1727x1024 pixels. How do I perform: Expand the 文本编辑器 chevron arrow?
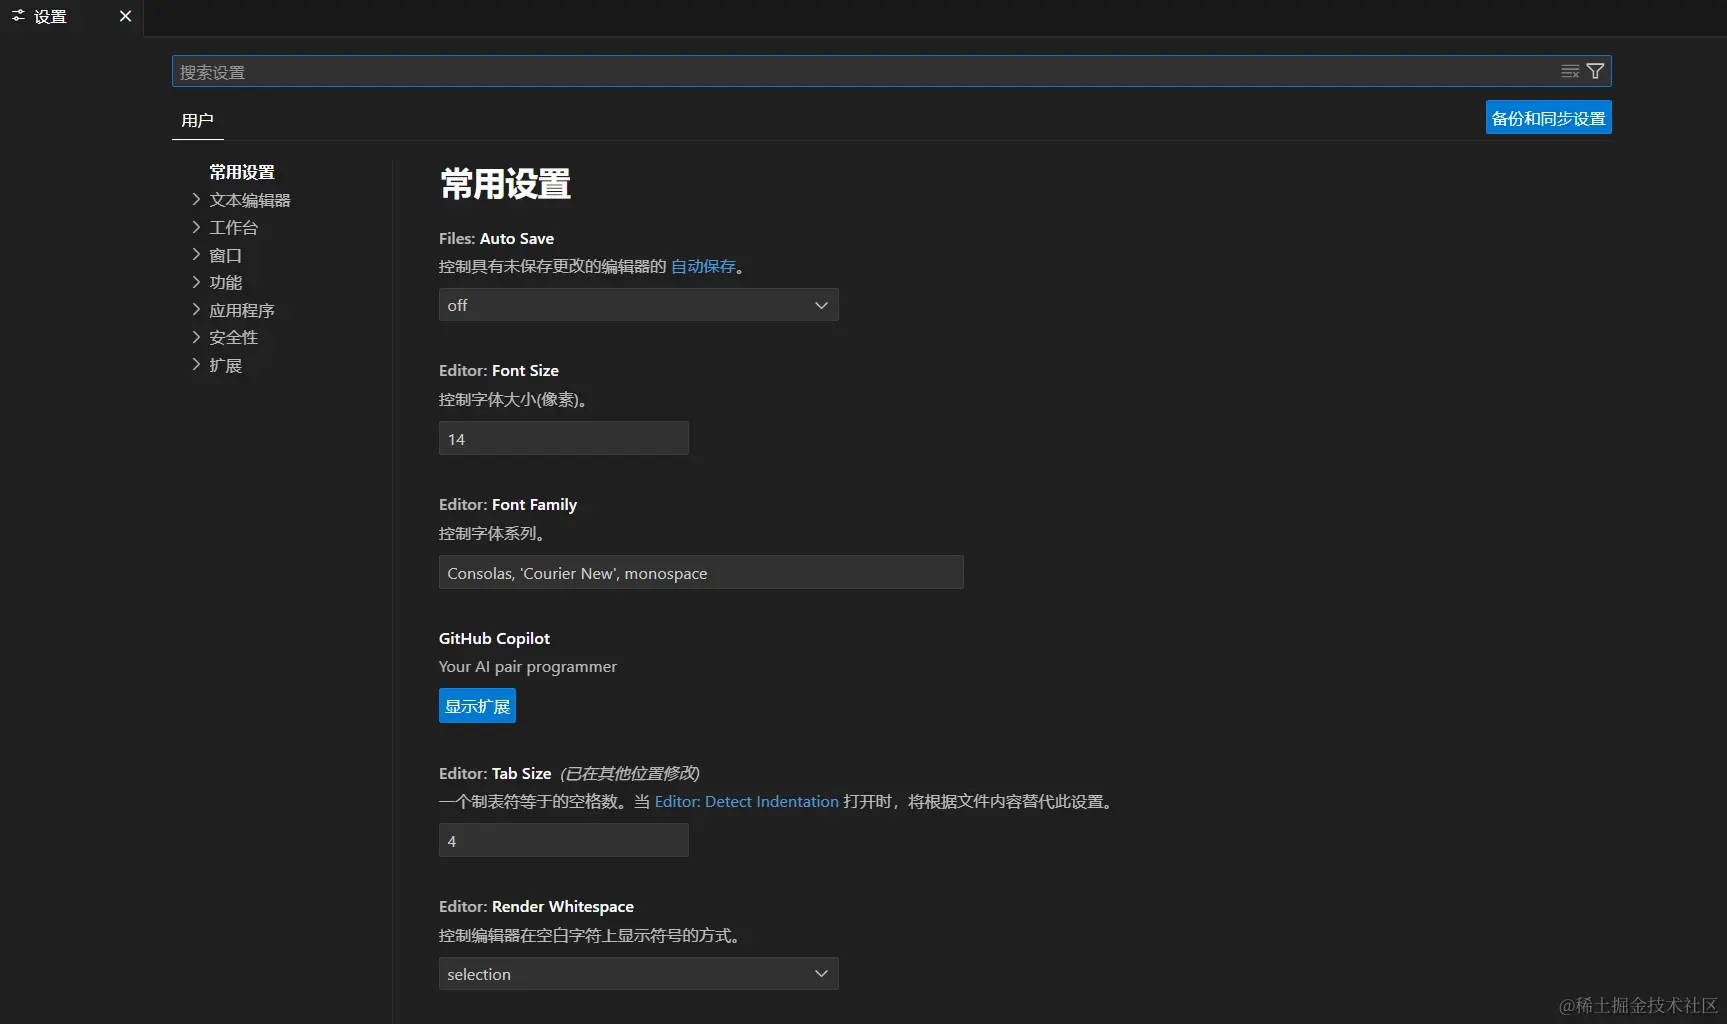(x=196, y=200)
